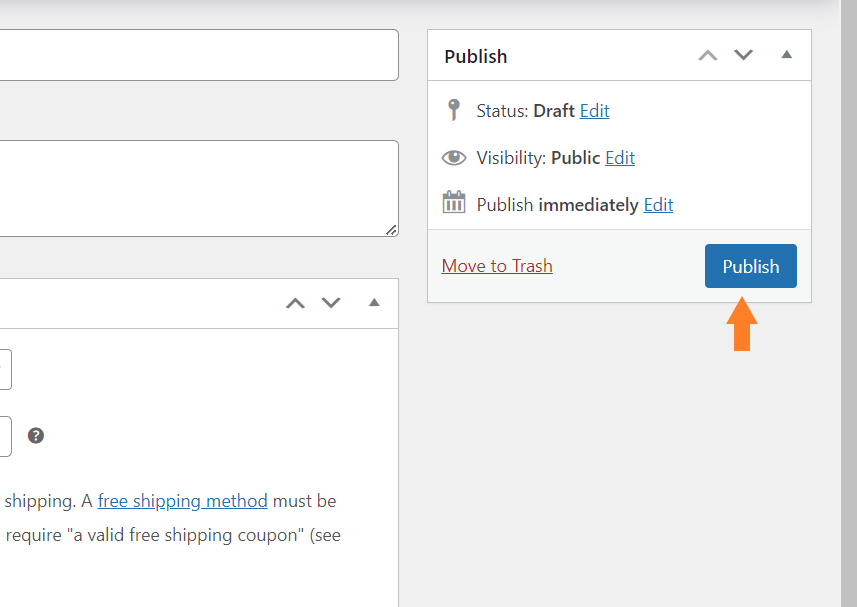Click the status key pin icon
857x607 pixels.
pyautogui.click(x=454, y=110)
